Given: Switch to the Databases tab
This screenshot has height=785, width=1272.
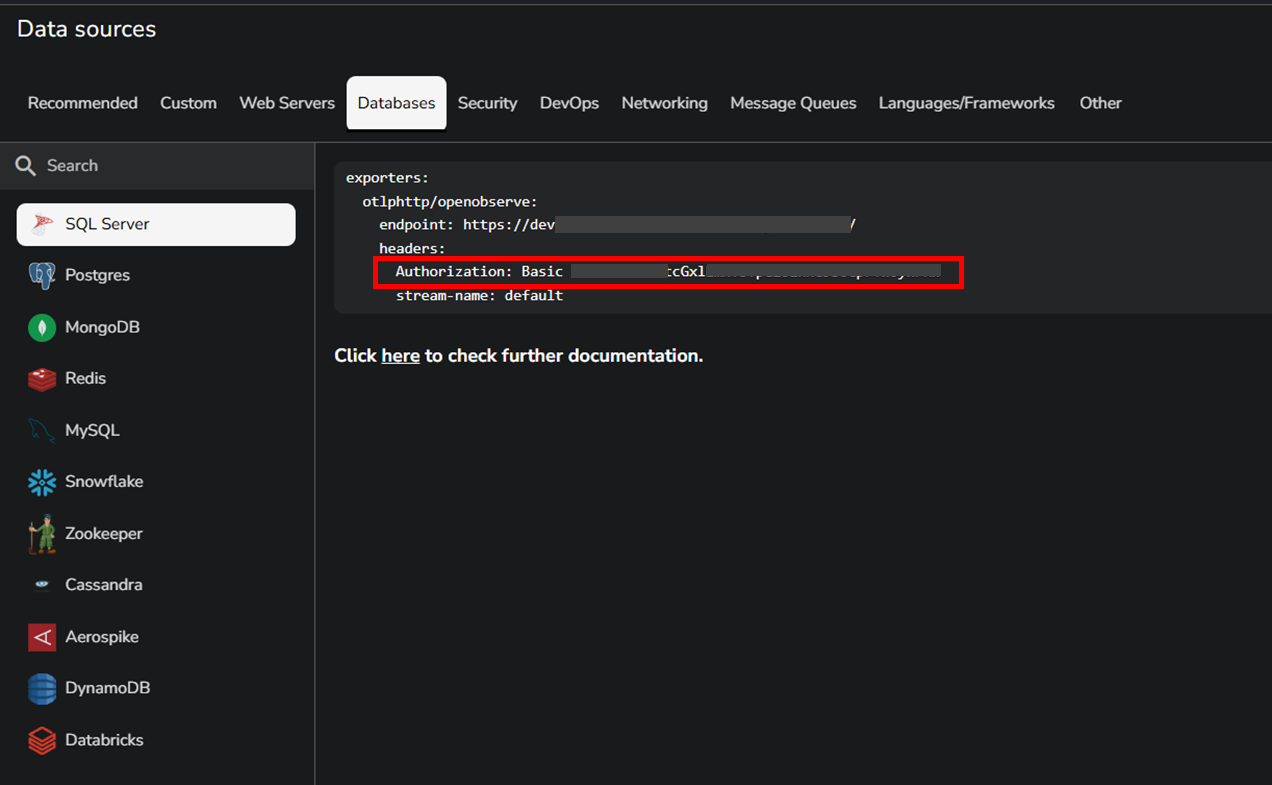Looking at the screenshot, I should coord(396,102).
